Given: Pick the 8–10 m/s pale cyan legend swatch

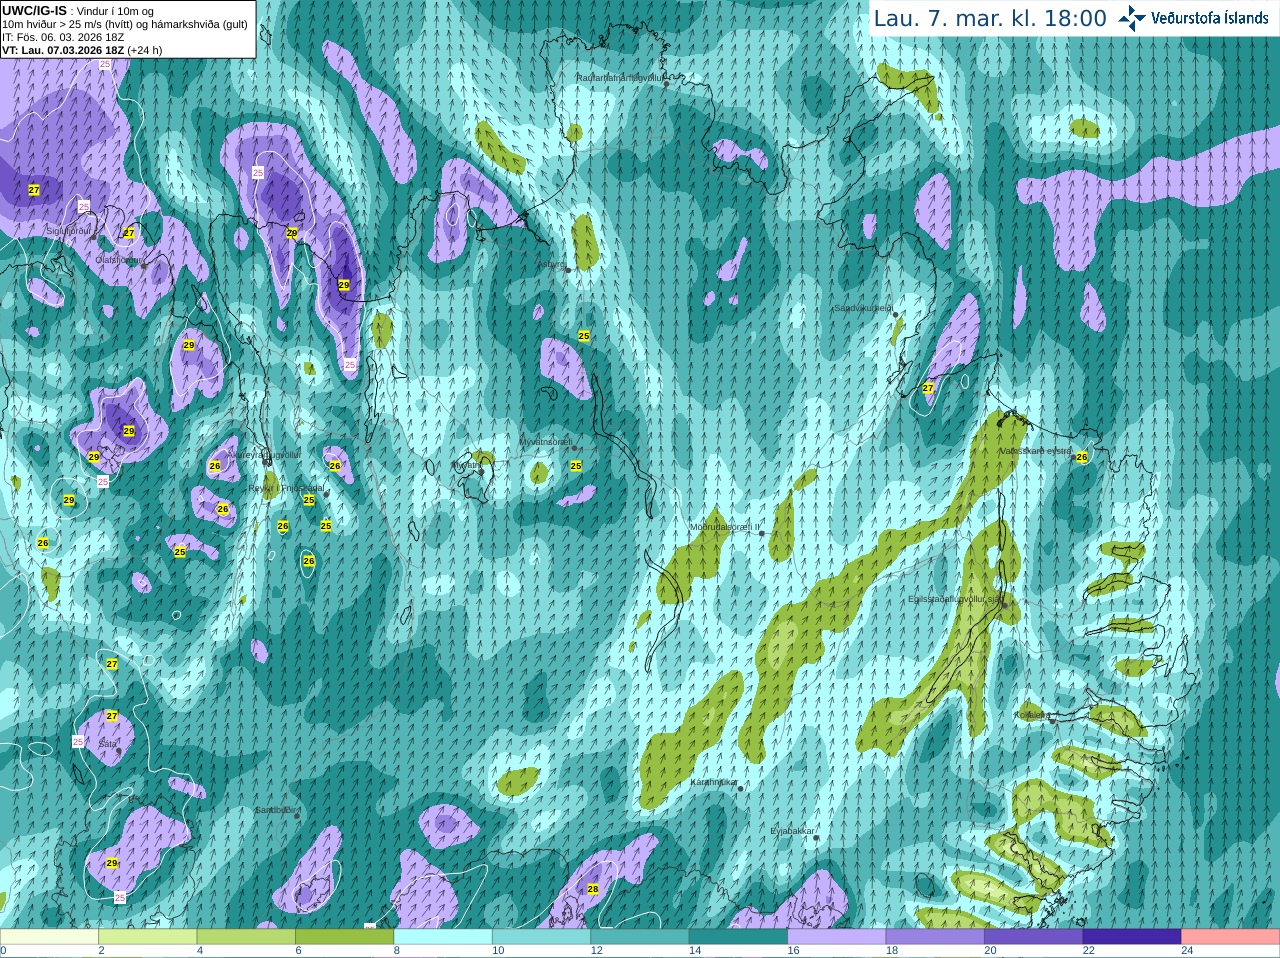Looking at the screenshot, I should pos(443,937).
